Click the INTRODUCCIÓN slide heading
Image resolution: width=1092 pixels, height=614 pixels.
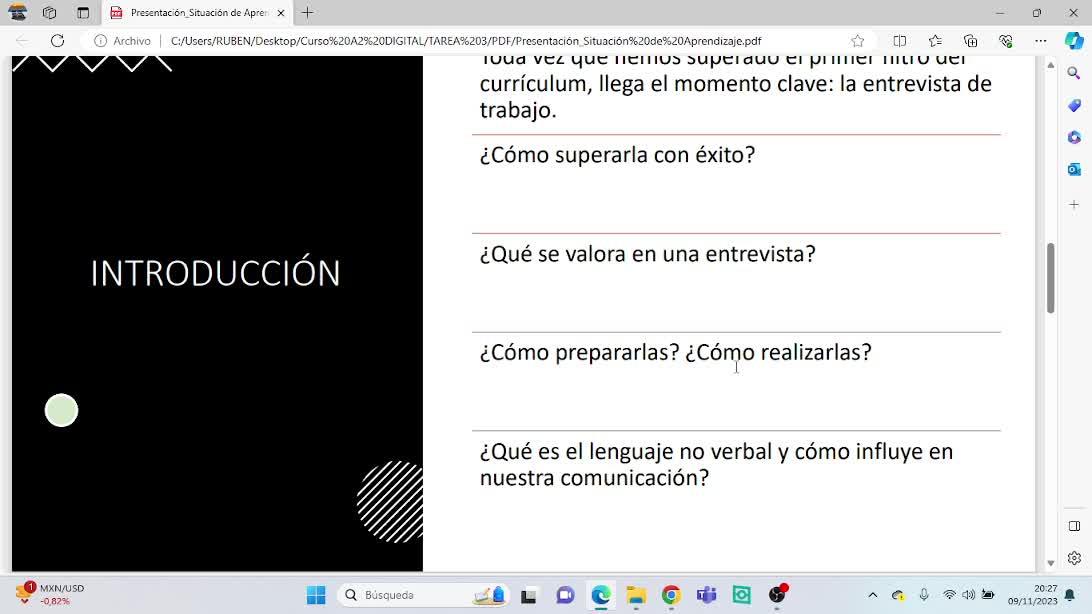(215, 272)
